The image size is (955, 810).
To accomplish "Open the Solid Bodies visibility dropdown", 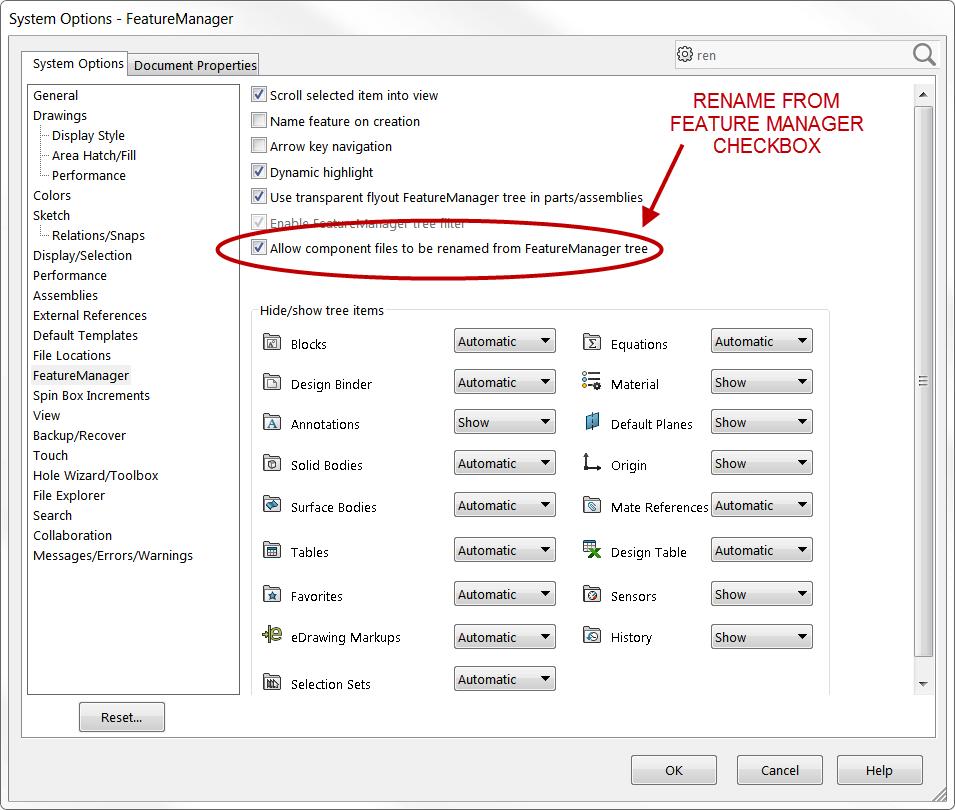I will [504, 462].
